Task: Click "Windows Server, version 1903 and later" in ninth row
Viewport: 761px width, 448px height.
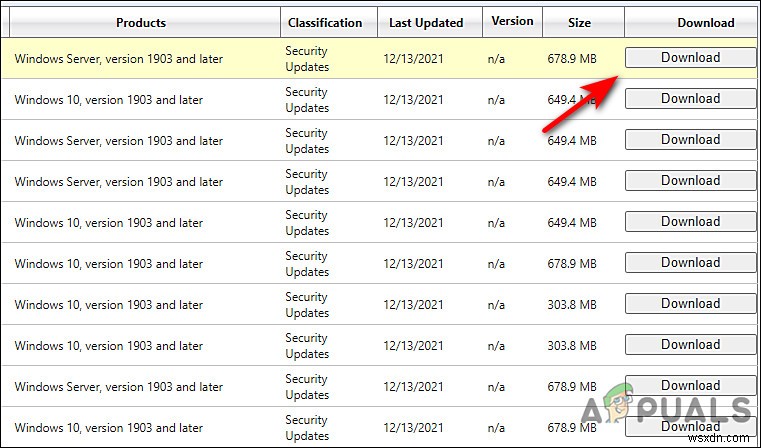Action: click(x=118, y=387)
